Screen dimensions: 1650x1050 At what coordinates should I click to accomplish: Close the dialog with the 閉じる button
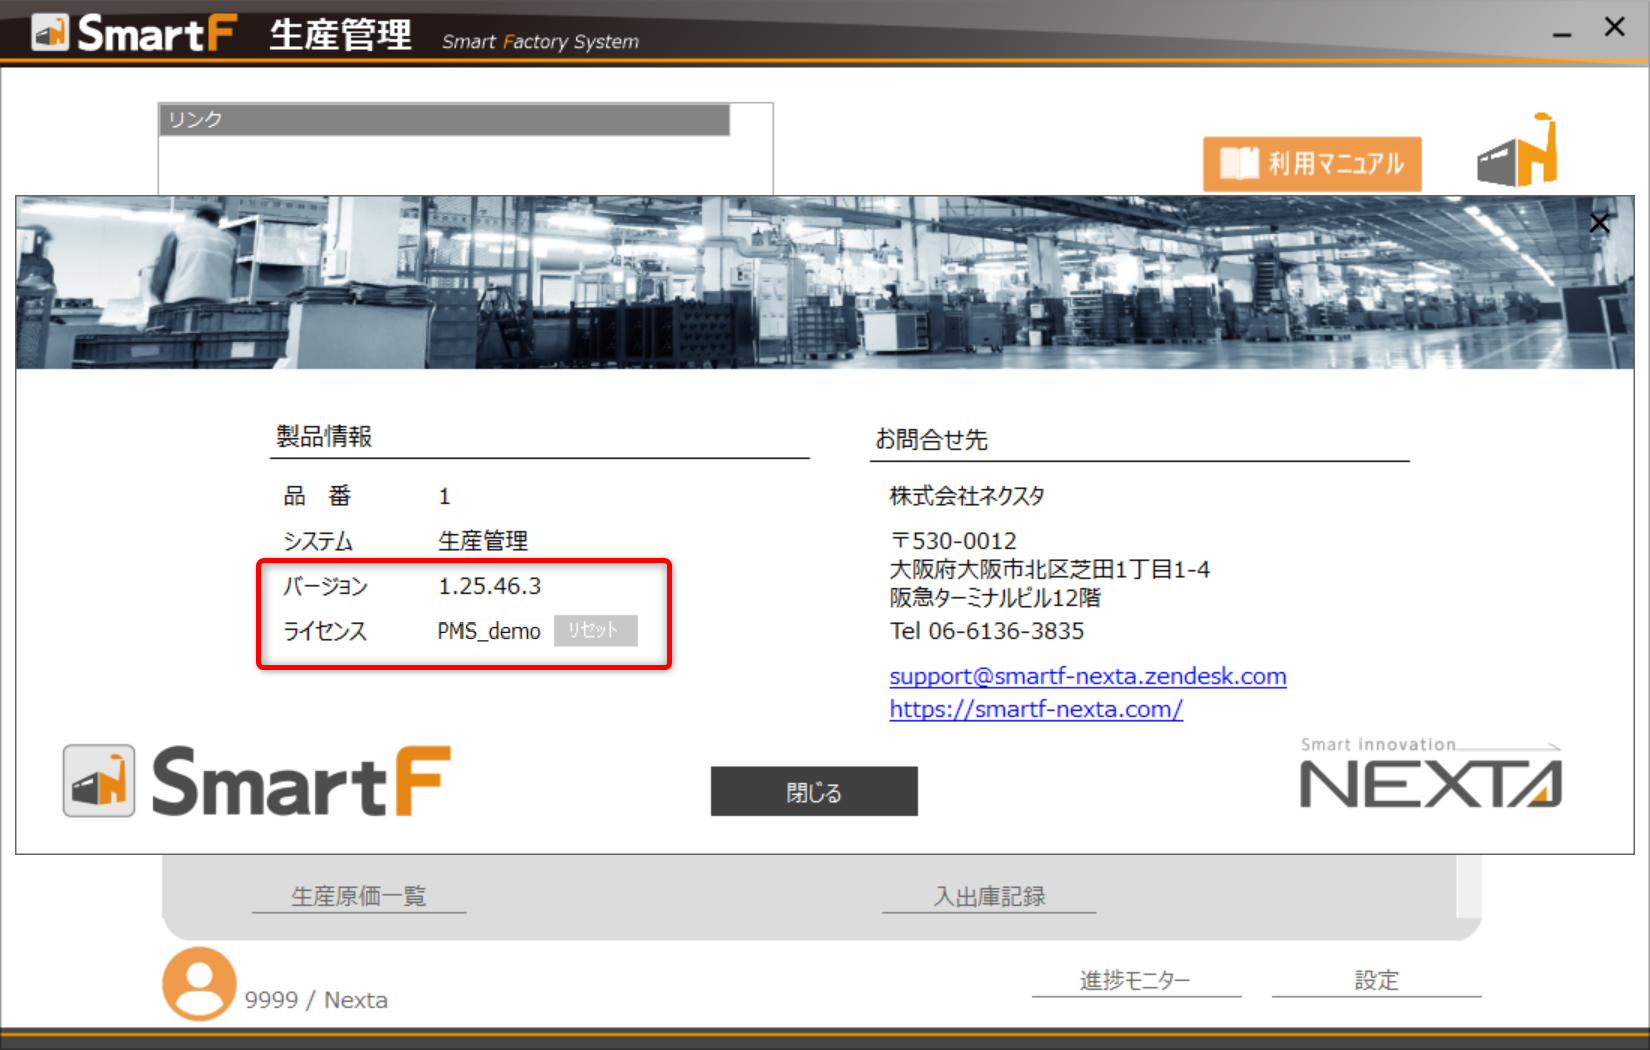pos(813,791)
